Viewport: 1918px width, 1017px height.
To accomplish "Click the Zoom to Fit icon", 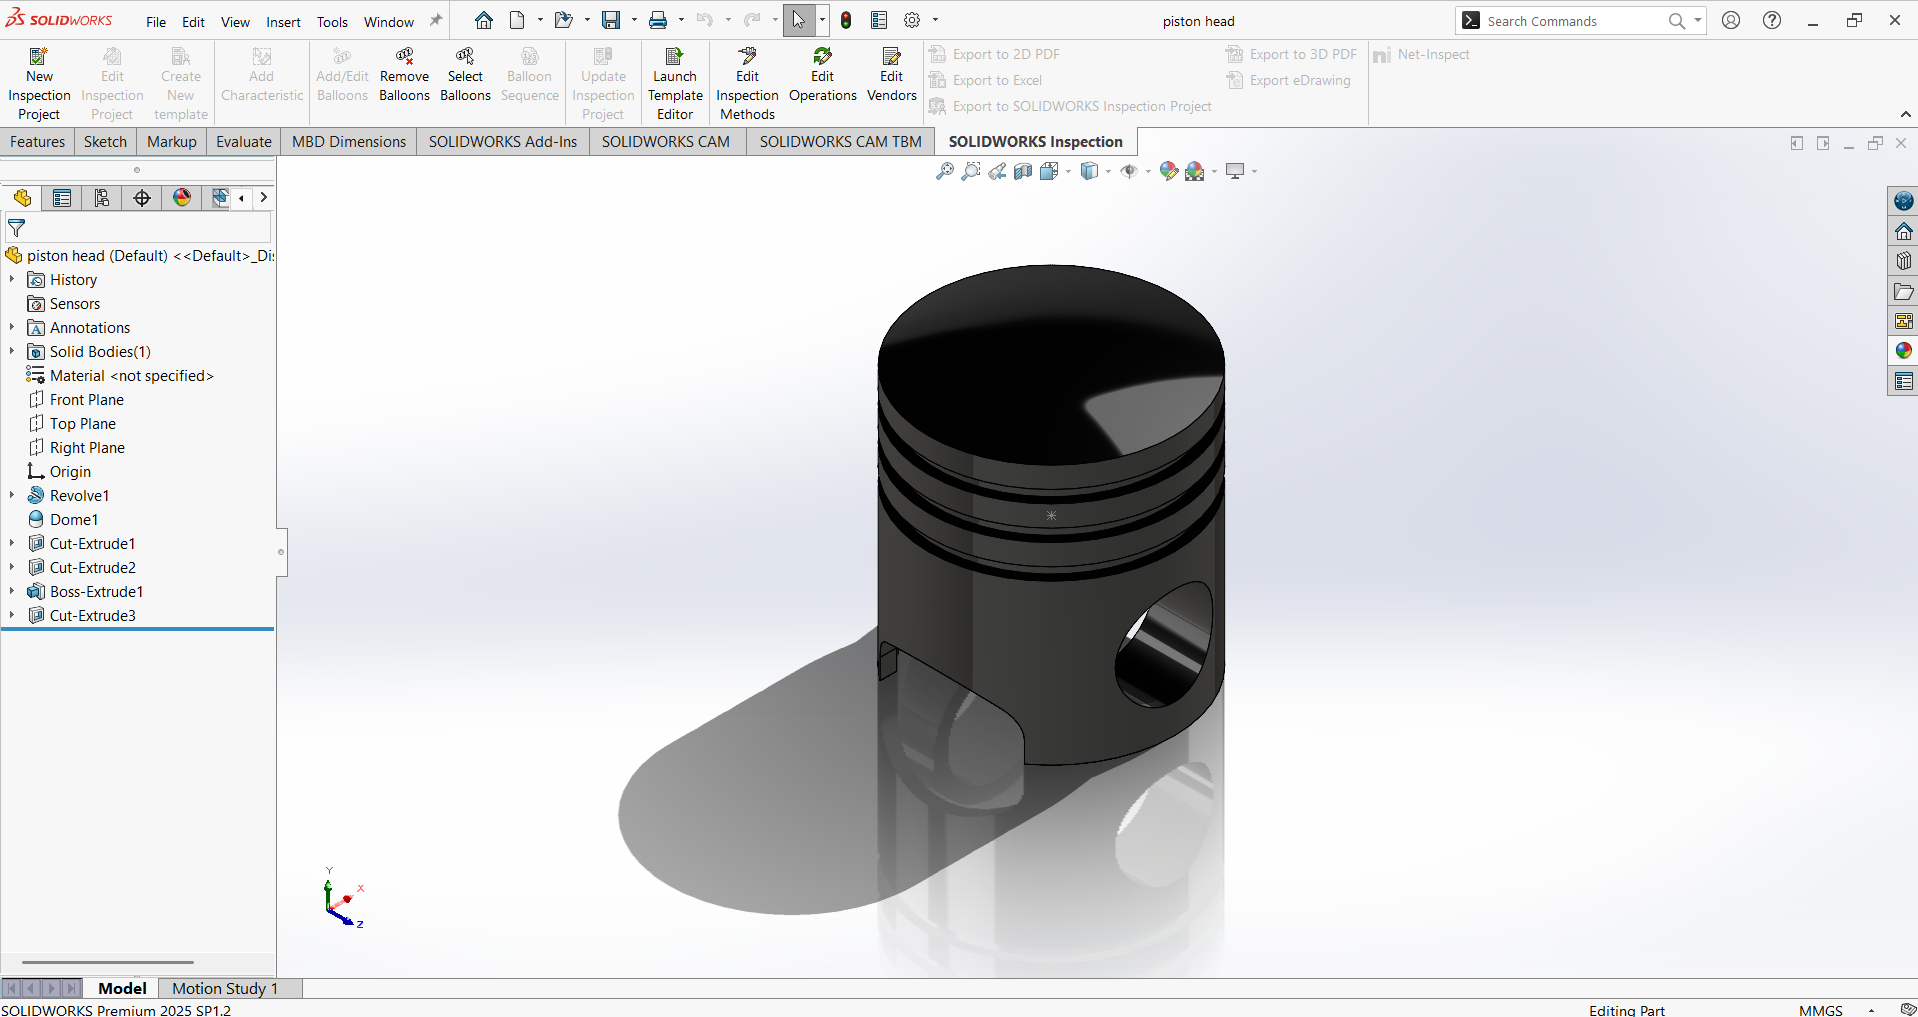I will (x=944, y=171).
